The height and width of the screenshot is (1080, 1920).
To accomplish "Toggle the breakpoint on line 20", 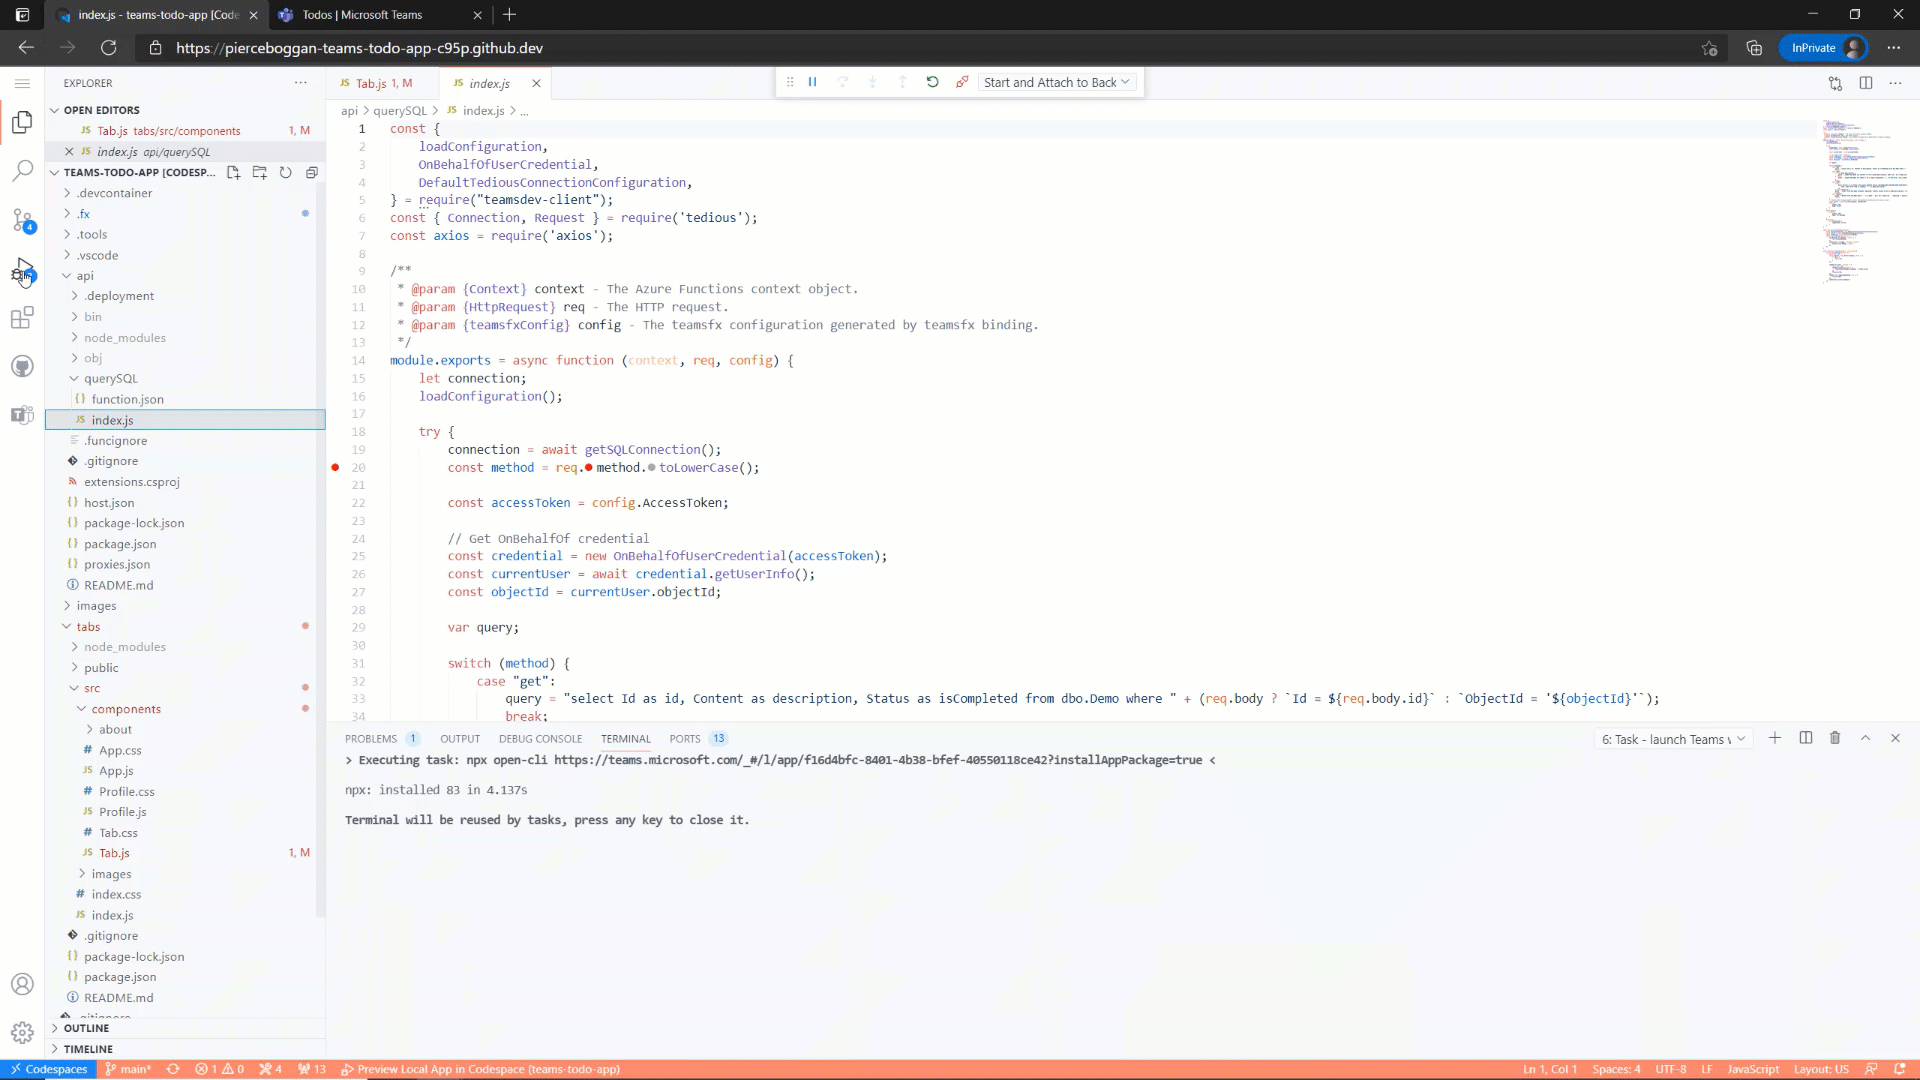I will (334, 467).
